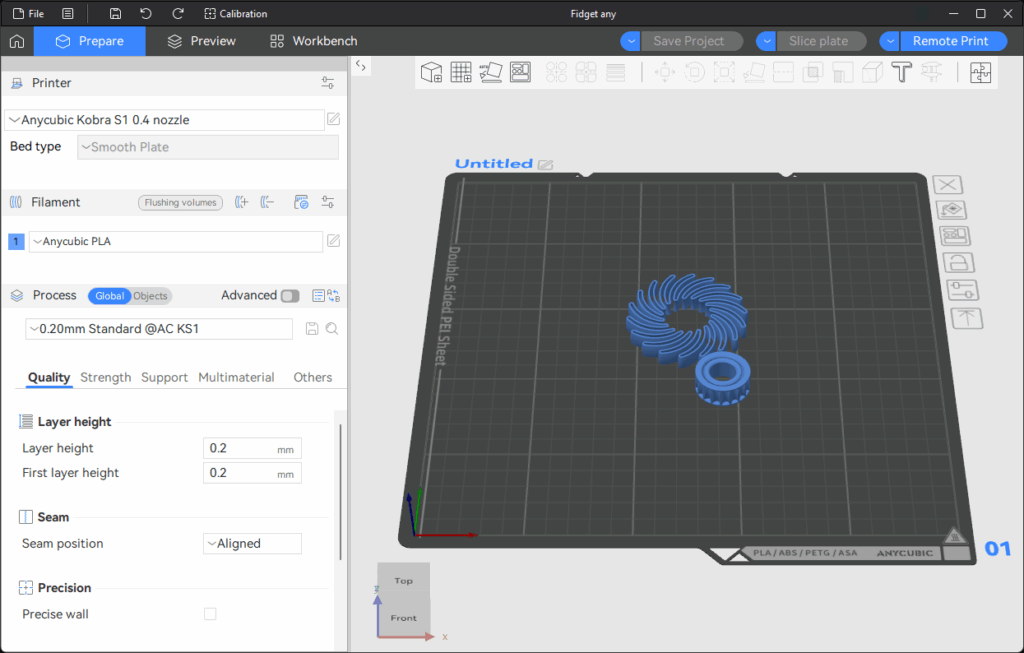
Task: Go to the Home screen icon
Action: point(17,41)
